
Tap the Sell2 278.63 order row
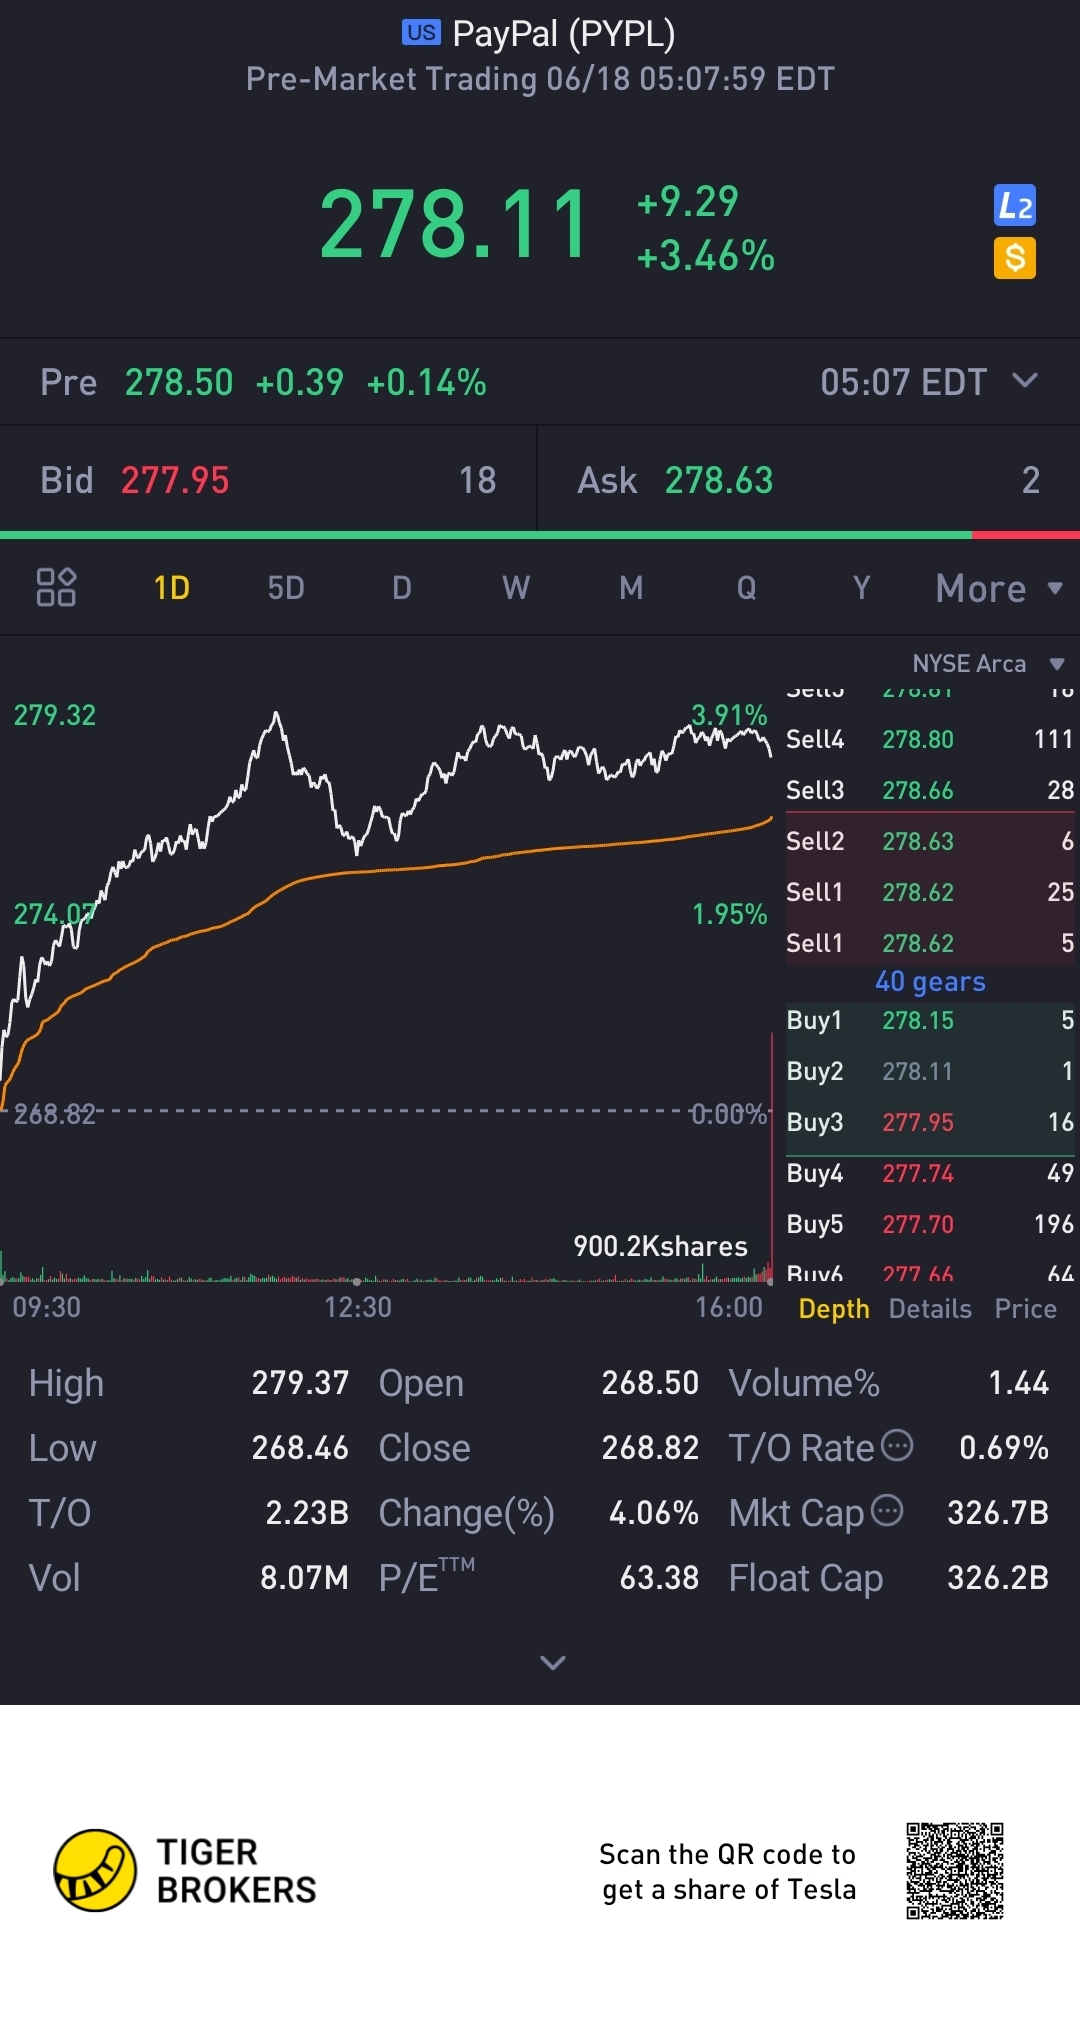[x=930, y=841]
